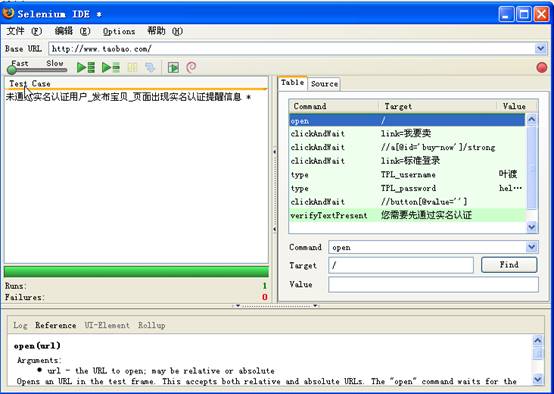This screenshot has height=394, width=554.
Task: Click the left grip arrow on the horizontal splitter
Action: click(238, 306)
